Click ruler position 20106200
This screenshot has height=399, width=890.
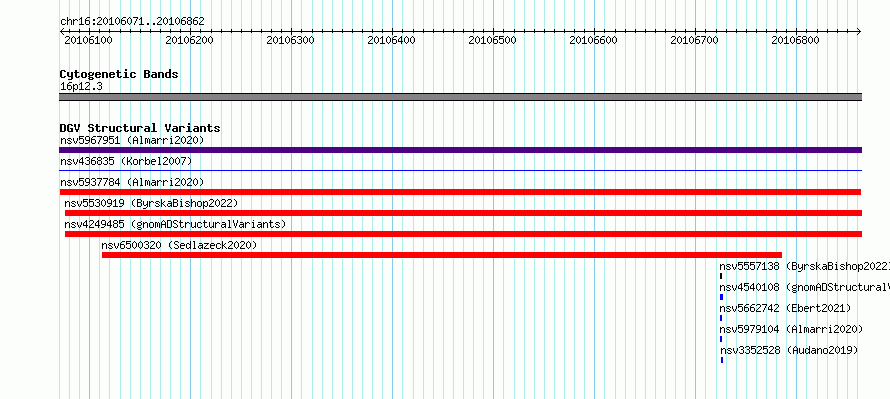pos(189,40)
